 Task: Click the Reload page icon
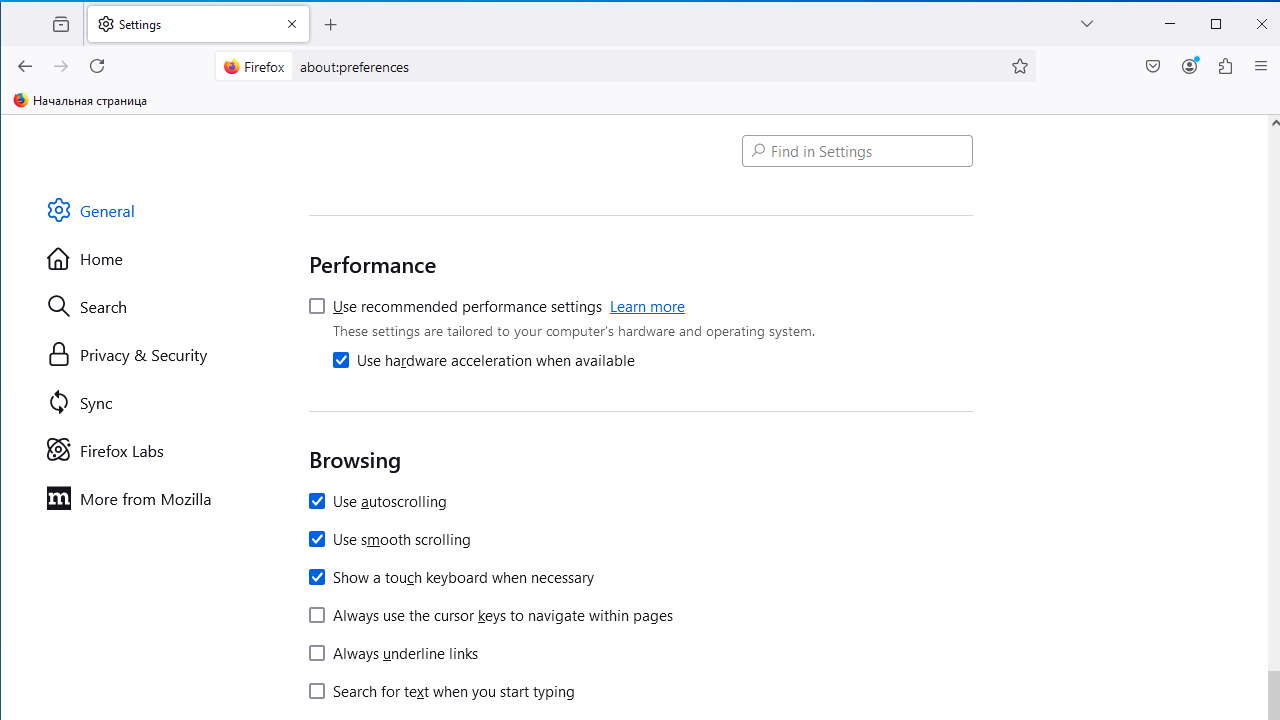click(97, 66)
